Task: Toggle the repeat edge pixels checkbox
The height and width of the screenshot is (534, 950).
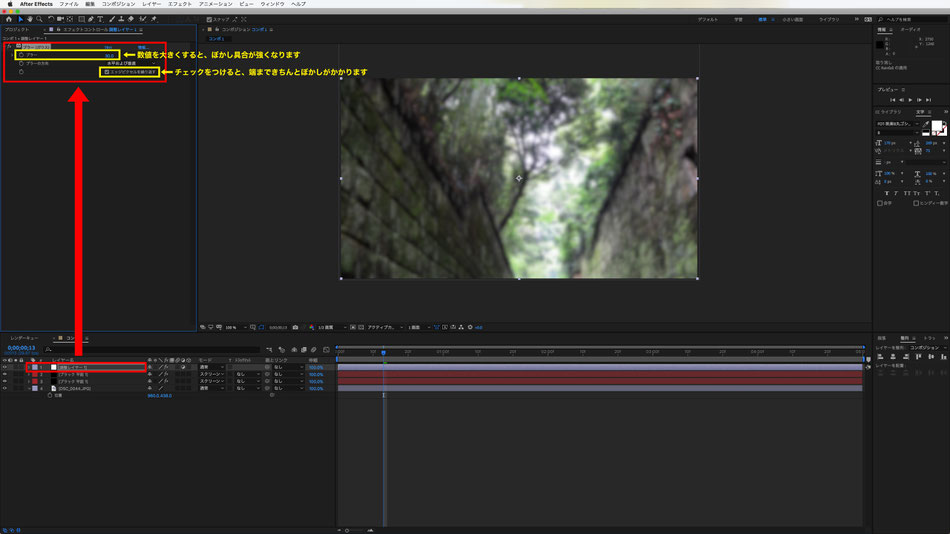Action: [x=107, y=72]
